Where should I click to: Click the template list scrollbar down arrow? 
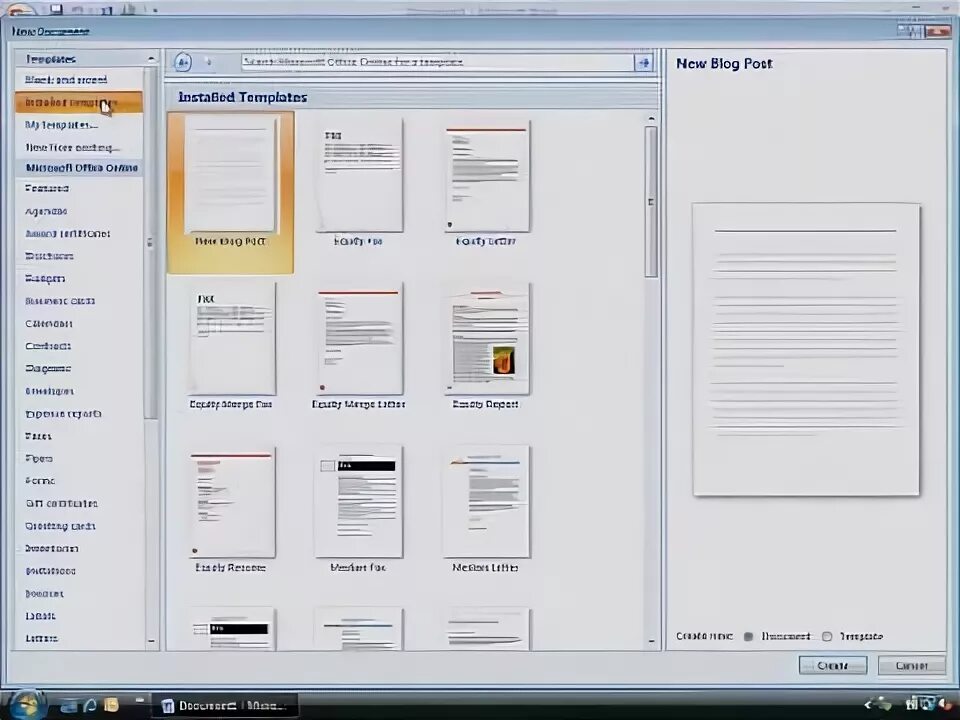coord(651,642)
